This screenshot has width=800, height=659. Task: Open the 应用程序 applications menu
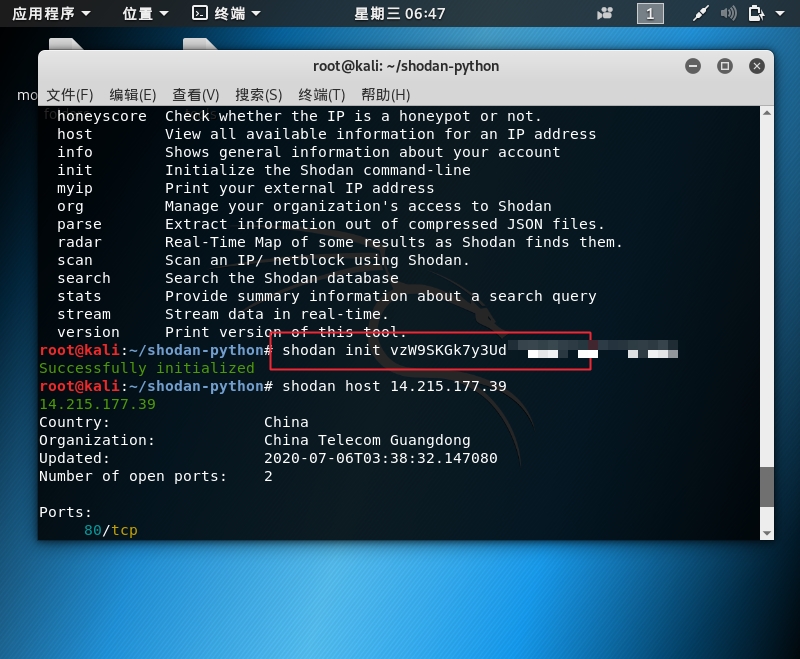51,13
